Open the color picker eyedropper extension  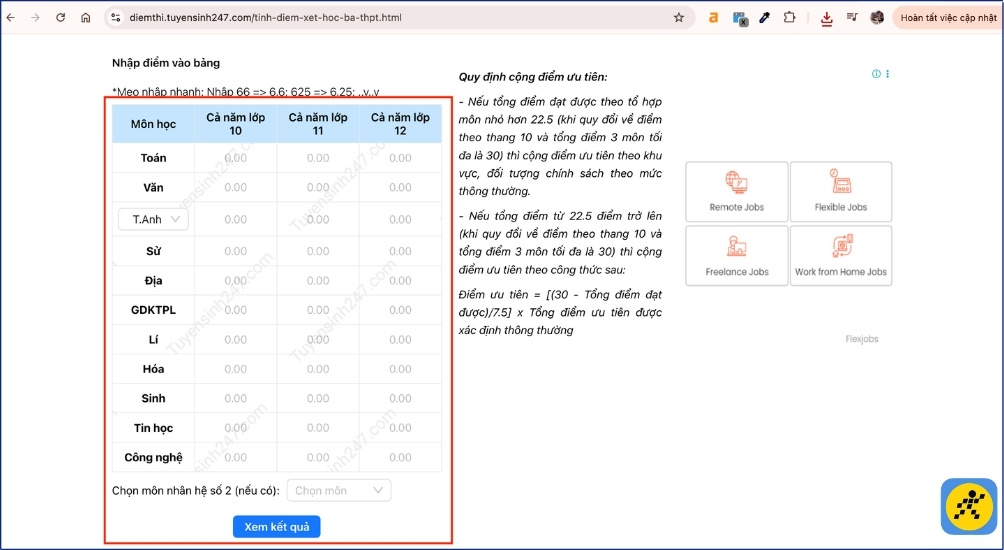pos(765,18)
